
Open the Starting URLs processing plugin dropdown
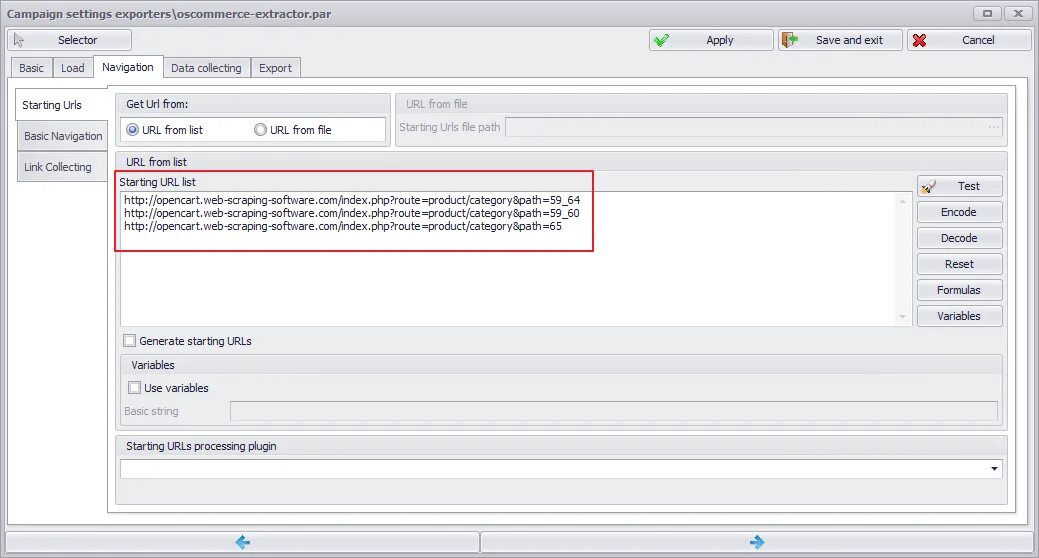click(994, 469)
